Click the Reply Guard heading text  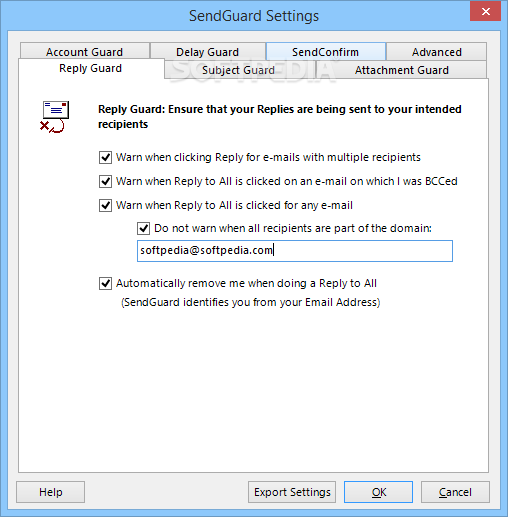tap(280, 117)
